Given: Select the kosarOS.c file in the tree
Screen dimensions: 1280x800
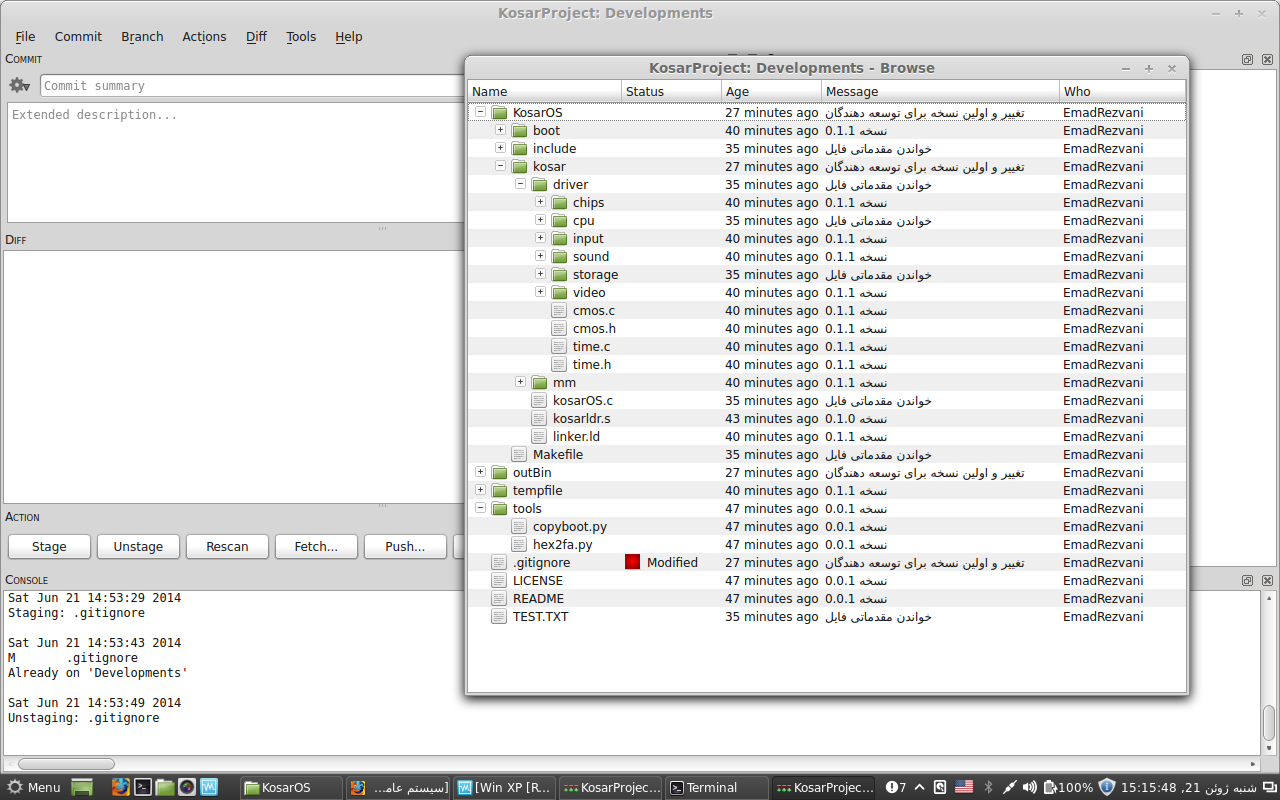Looking at the screenshot, I should pos(582,400).
